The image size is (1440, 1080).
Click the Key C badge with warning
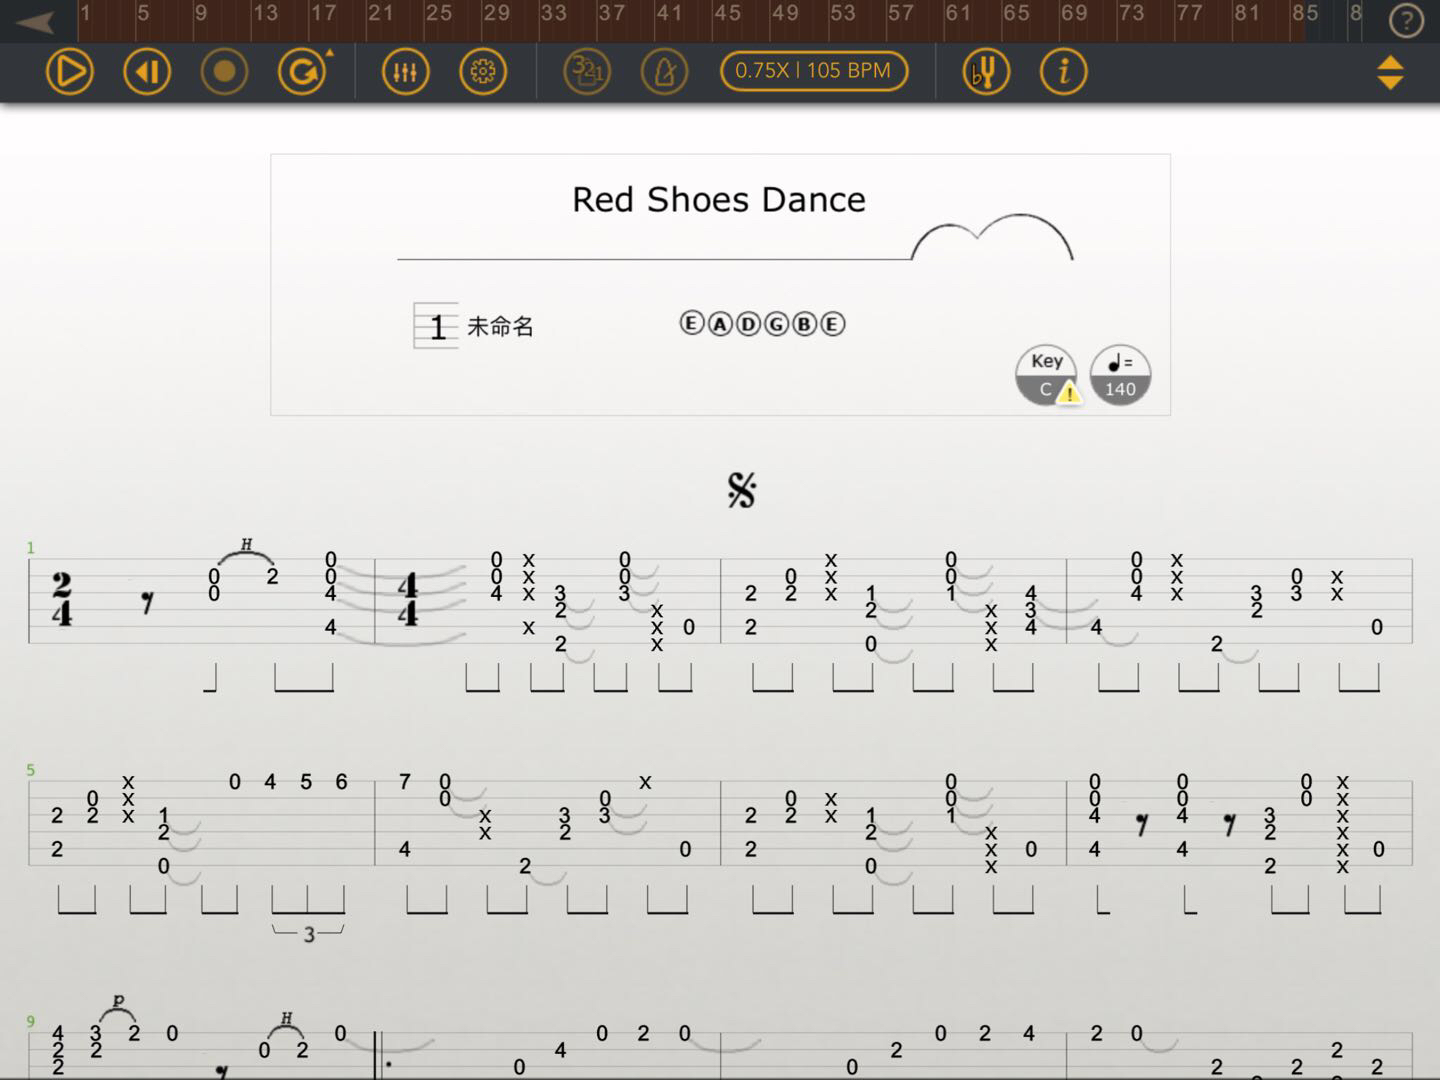[x=1047, y=376]
